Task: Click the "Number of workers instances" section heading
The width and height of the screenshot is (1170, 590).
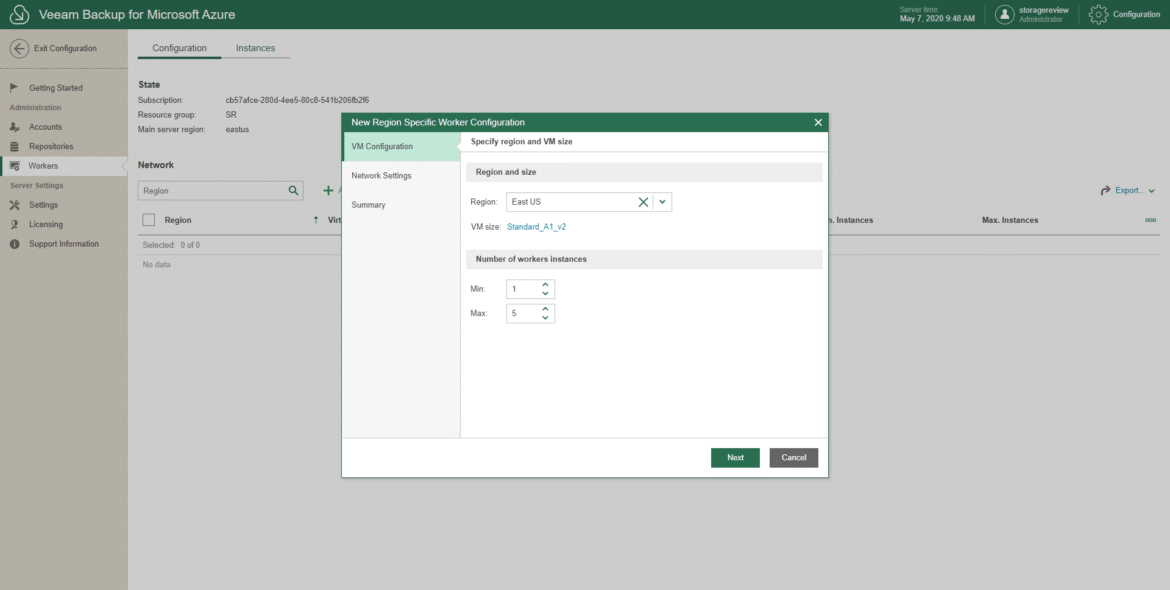Action: 531,259
